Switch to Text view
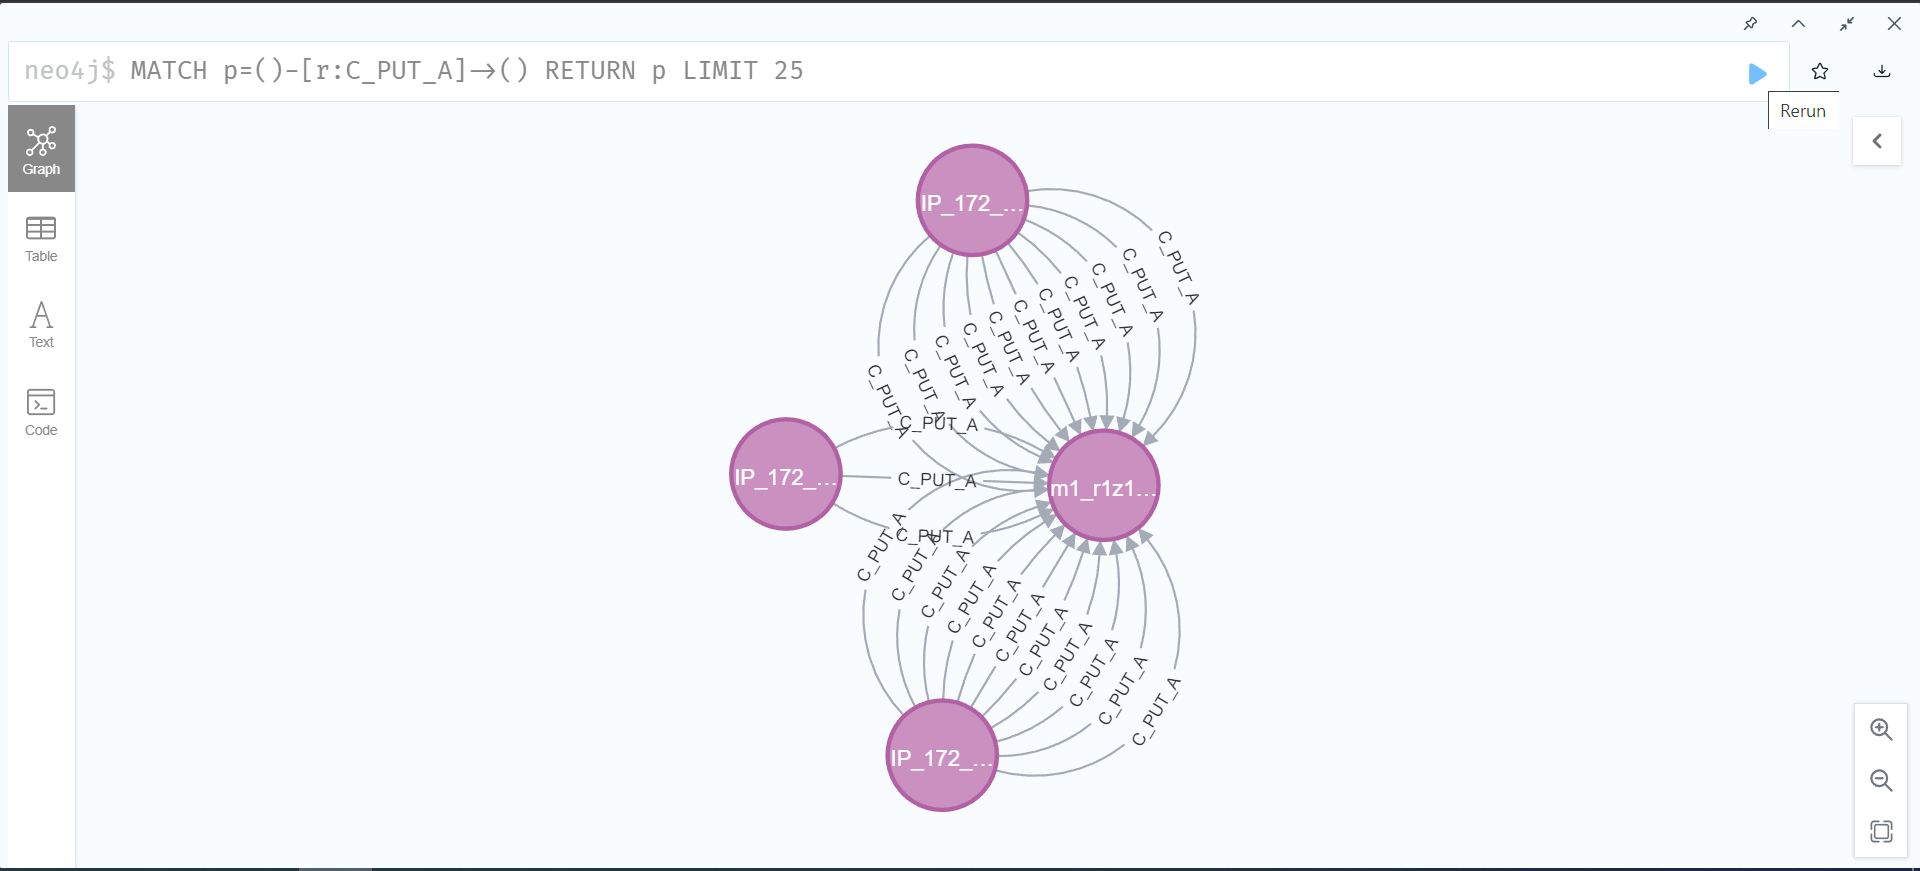 tap(41, 324)
